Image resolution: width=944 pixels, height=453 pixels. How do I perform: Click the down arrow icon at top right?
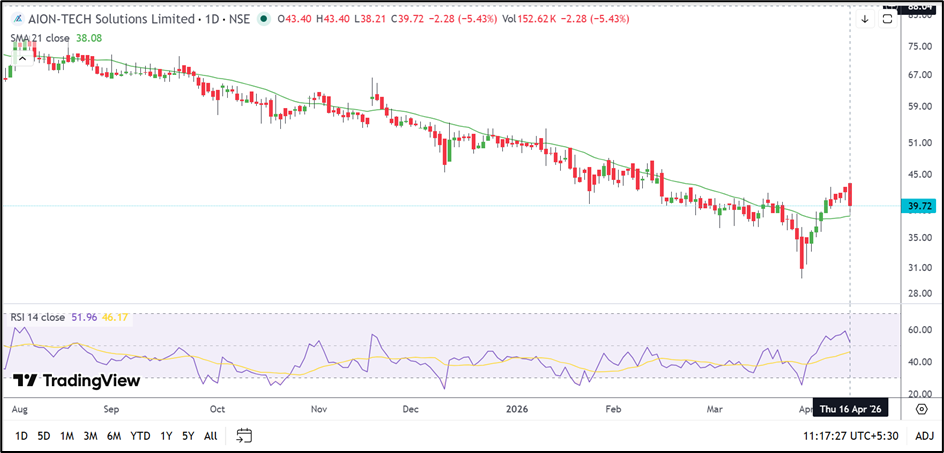(x=865, y=19)
